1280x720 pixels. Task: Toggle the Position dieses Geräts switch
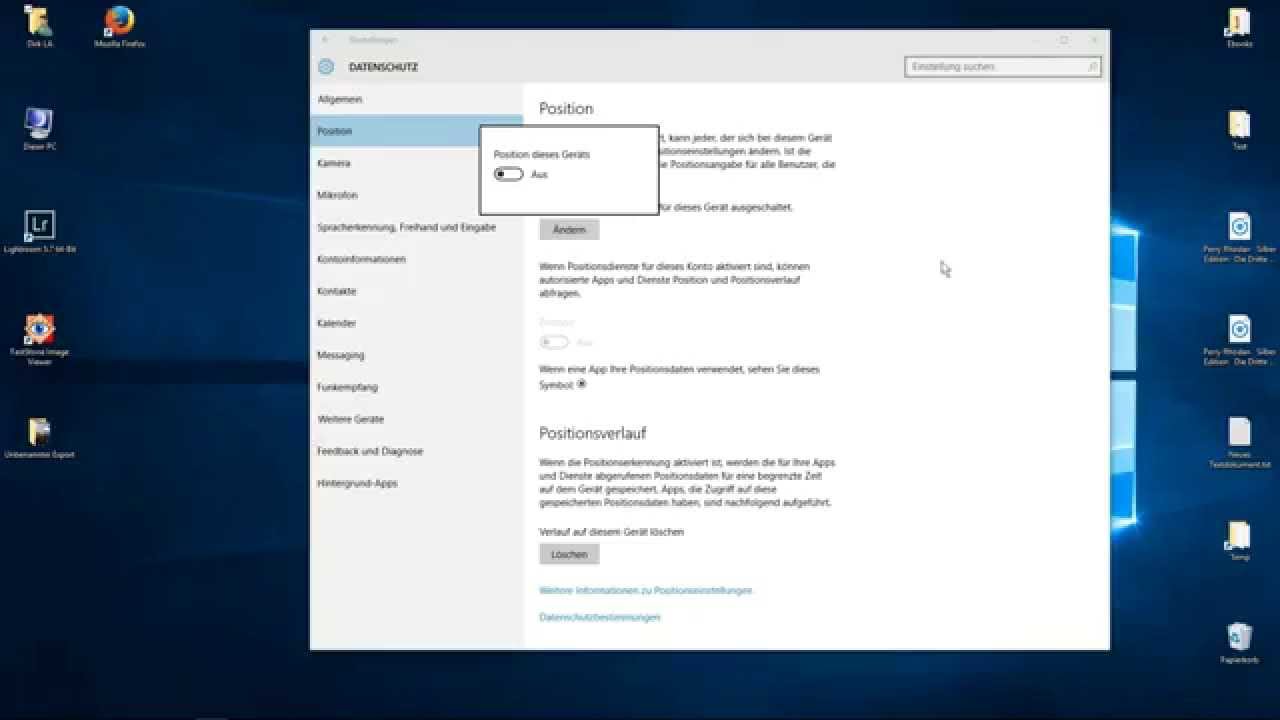(x=509, y=174)
